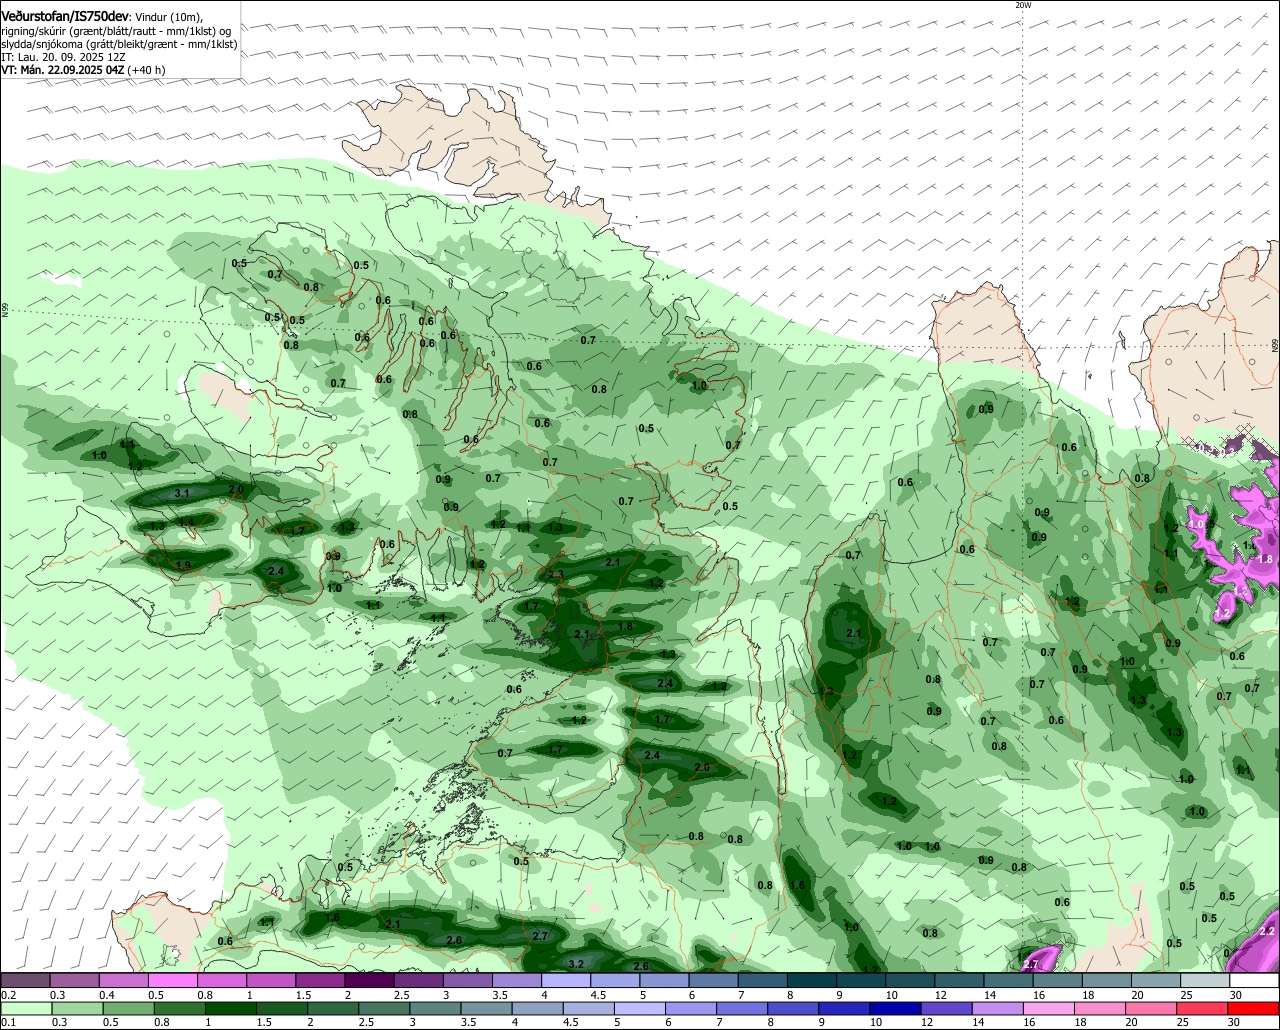The width and height of the screenshot is (1280, 1030).
Task: Select the dark purple snow swatch at 2
Action: (370, 981)
